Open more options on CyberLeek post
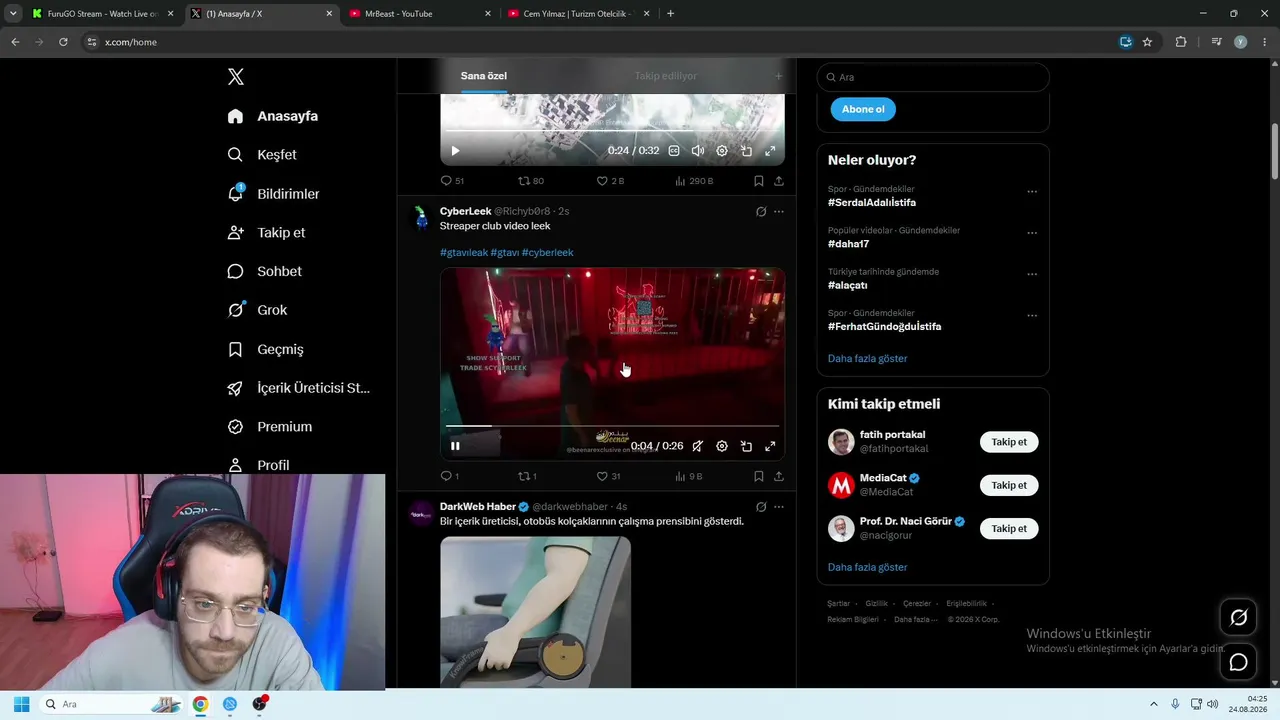Viewport: 1280px width, 720px height. coord(779,212)
